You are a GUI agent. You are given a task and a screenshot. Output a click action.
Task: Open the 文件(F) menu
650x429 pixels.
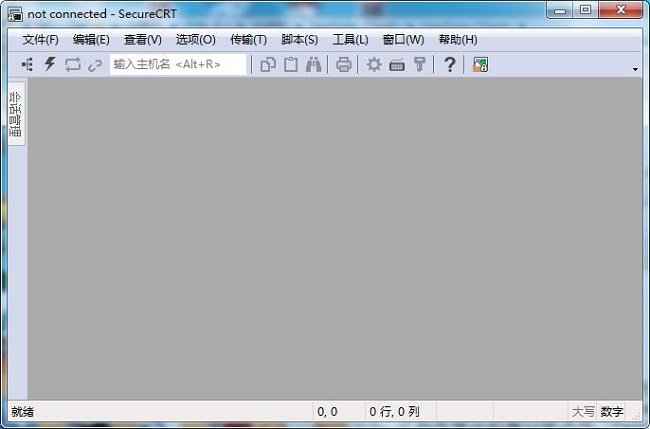point(40,40)
